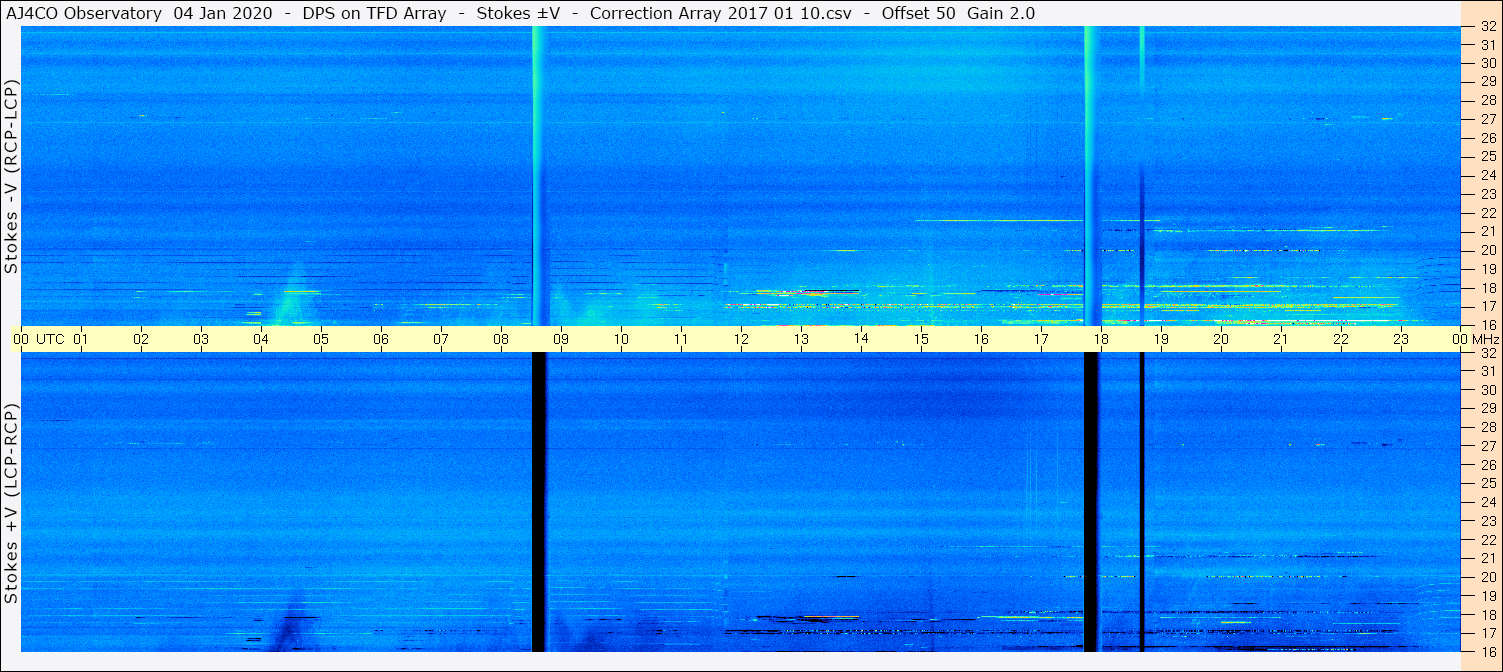Click the black data gap near 08:30 in the lower panel
Image resolution: width=1503 pixels, height=672 pixels.
(539, 502)
